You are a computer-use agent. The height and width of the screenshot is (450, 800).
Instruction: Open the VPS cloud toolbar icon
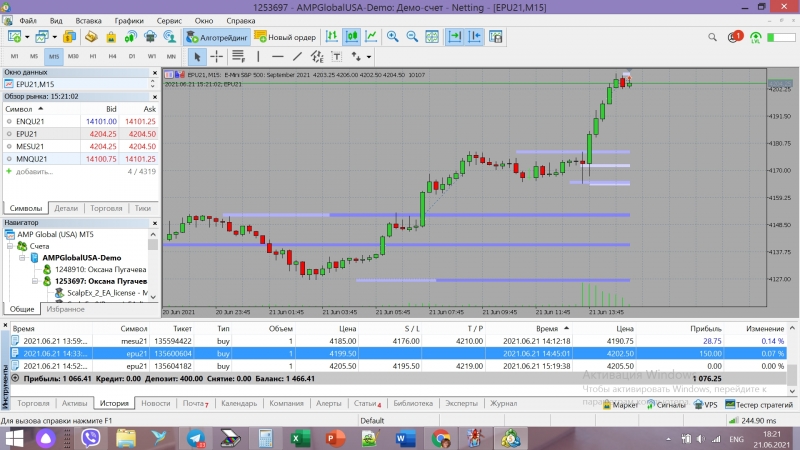click(x=150, y=37)
